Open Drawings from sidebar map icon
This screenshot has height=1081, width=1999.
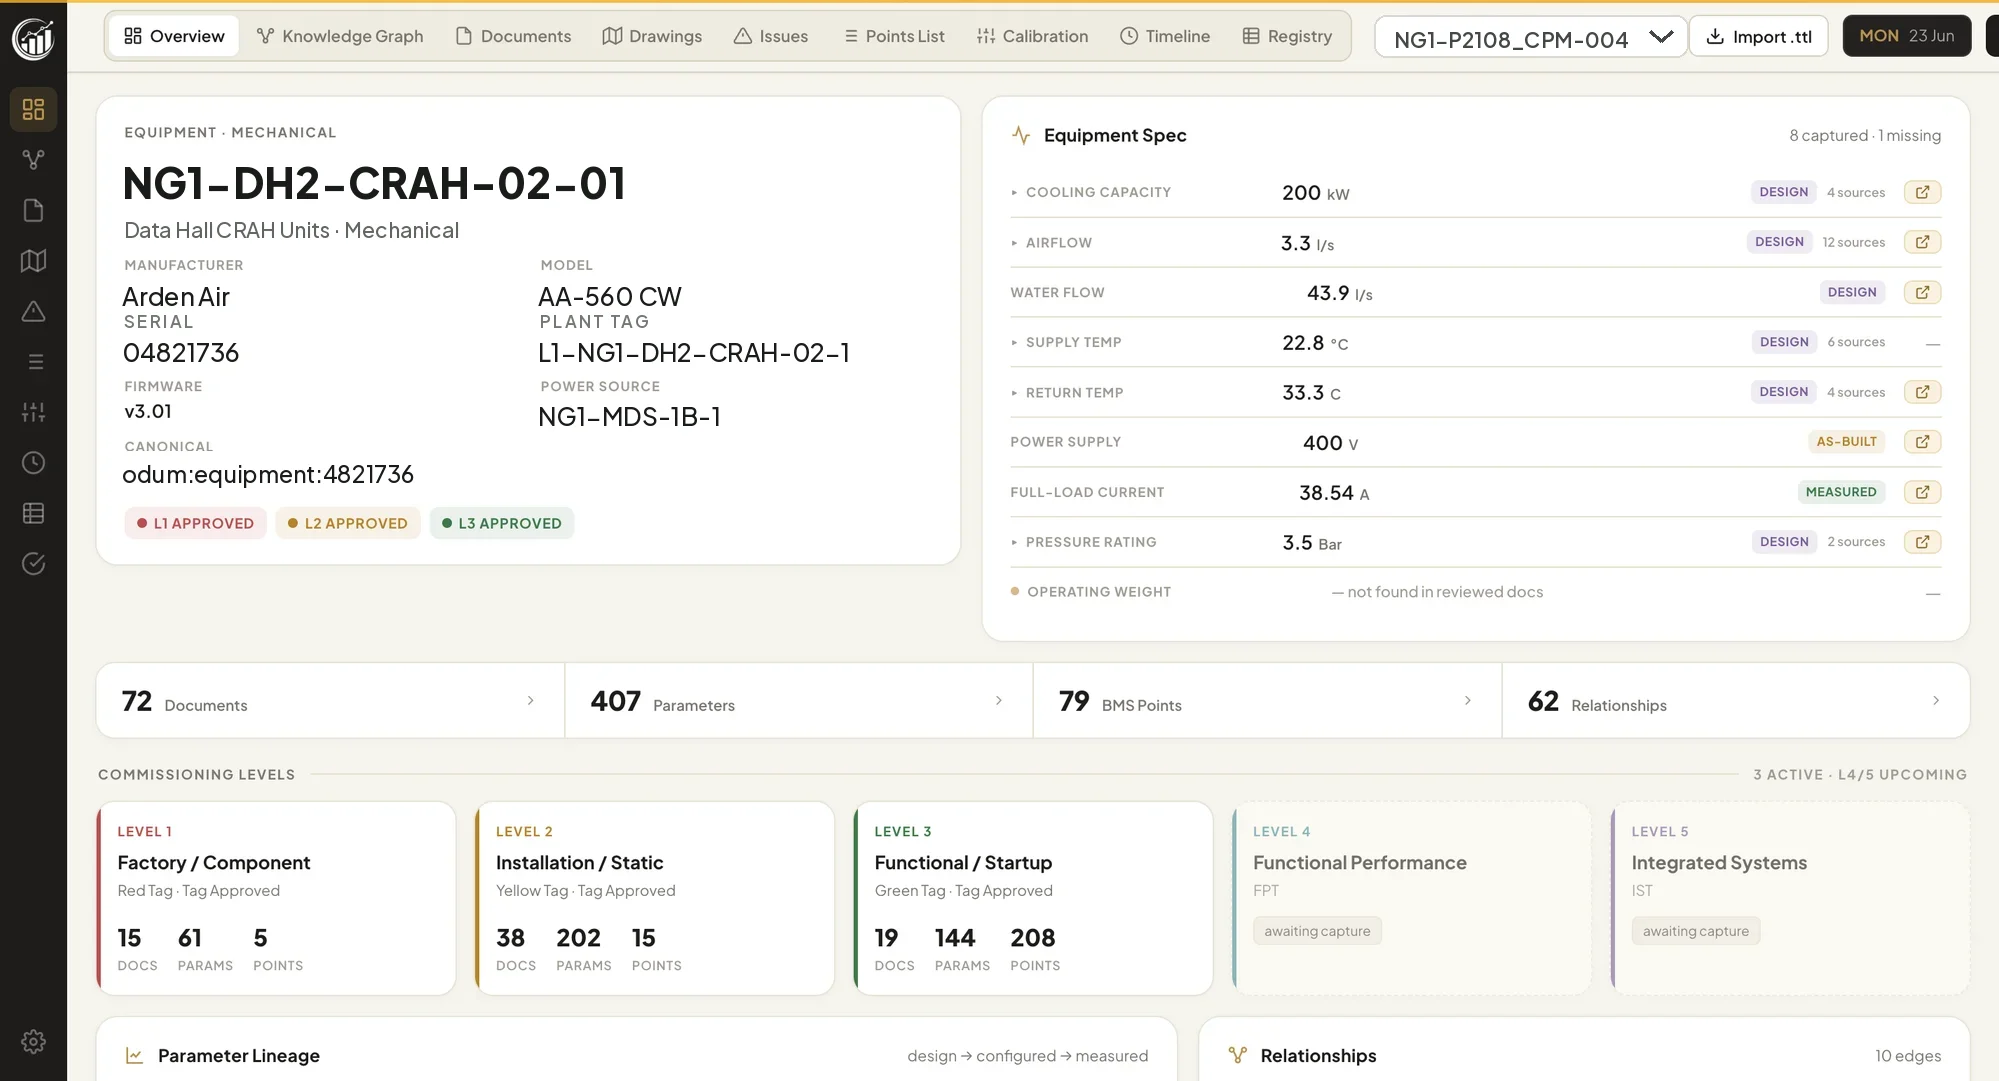[33, 261]
